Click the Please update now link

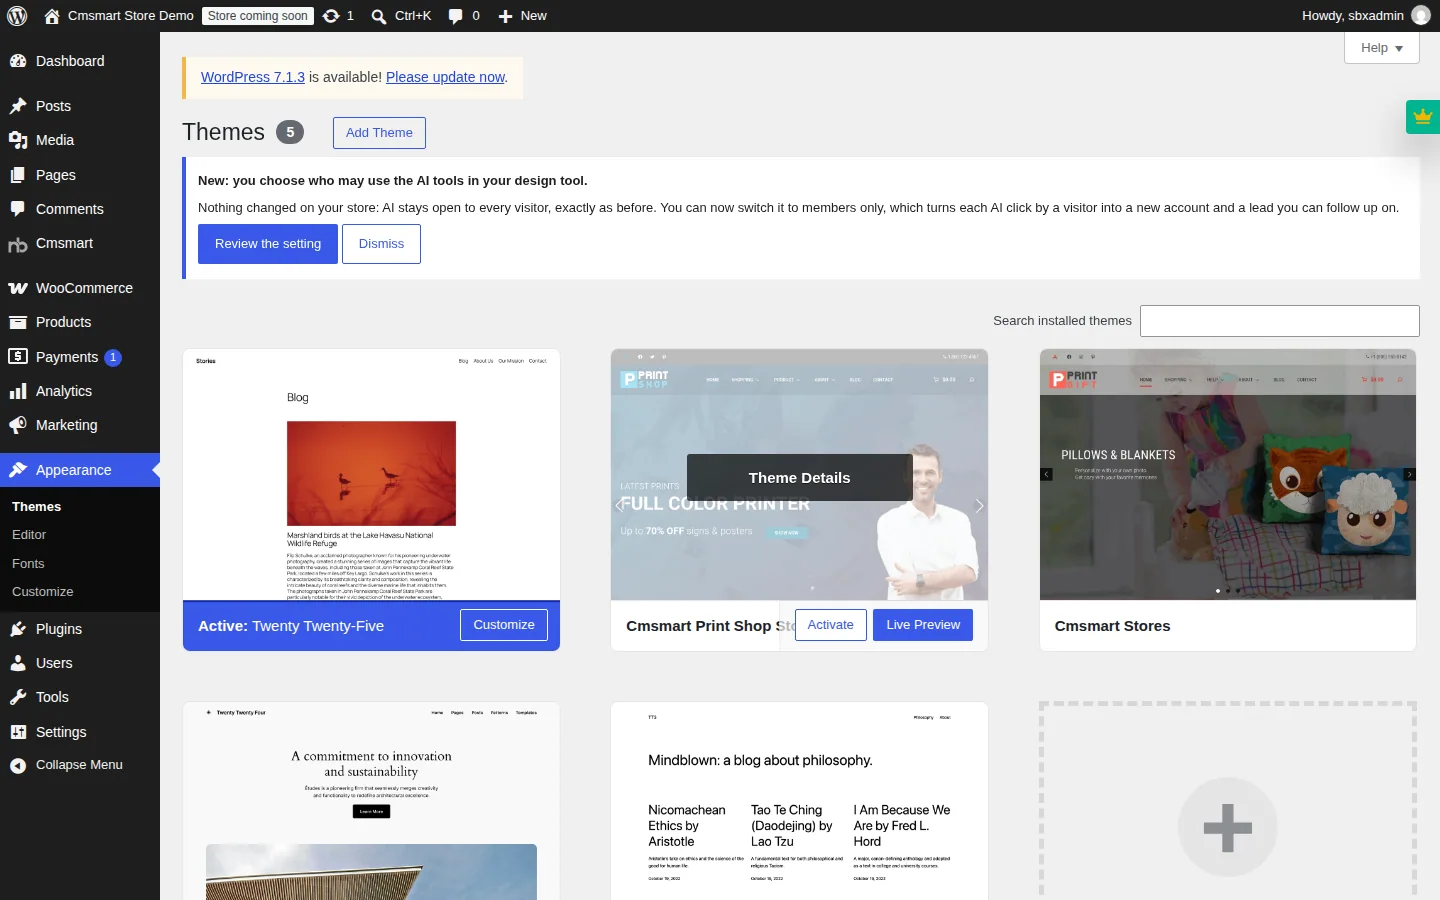(x=445, y=77)
